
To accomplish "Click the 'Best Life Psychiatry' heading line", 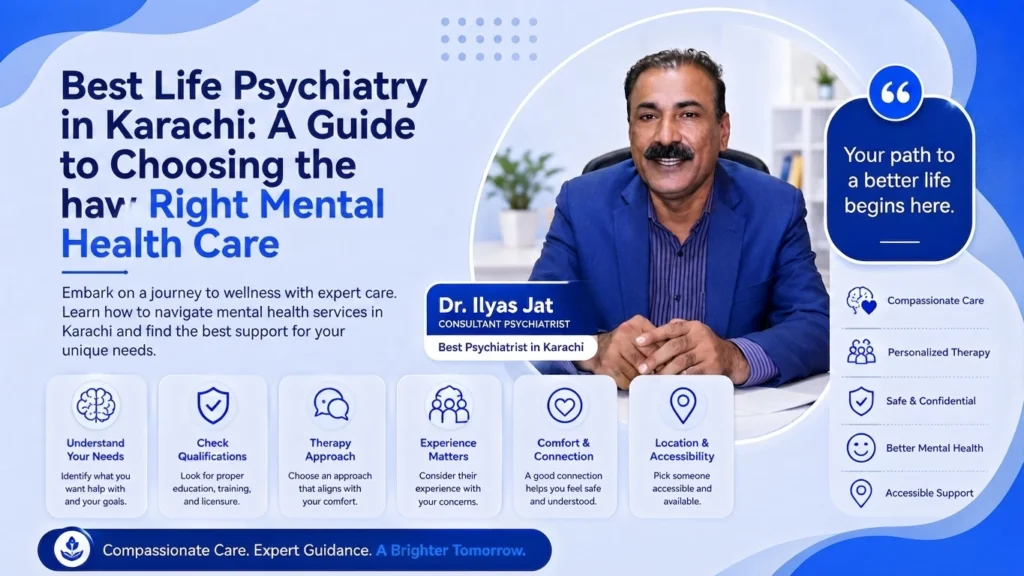I will (x=244, y=86).
